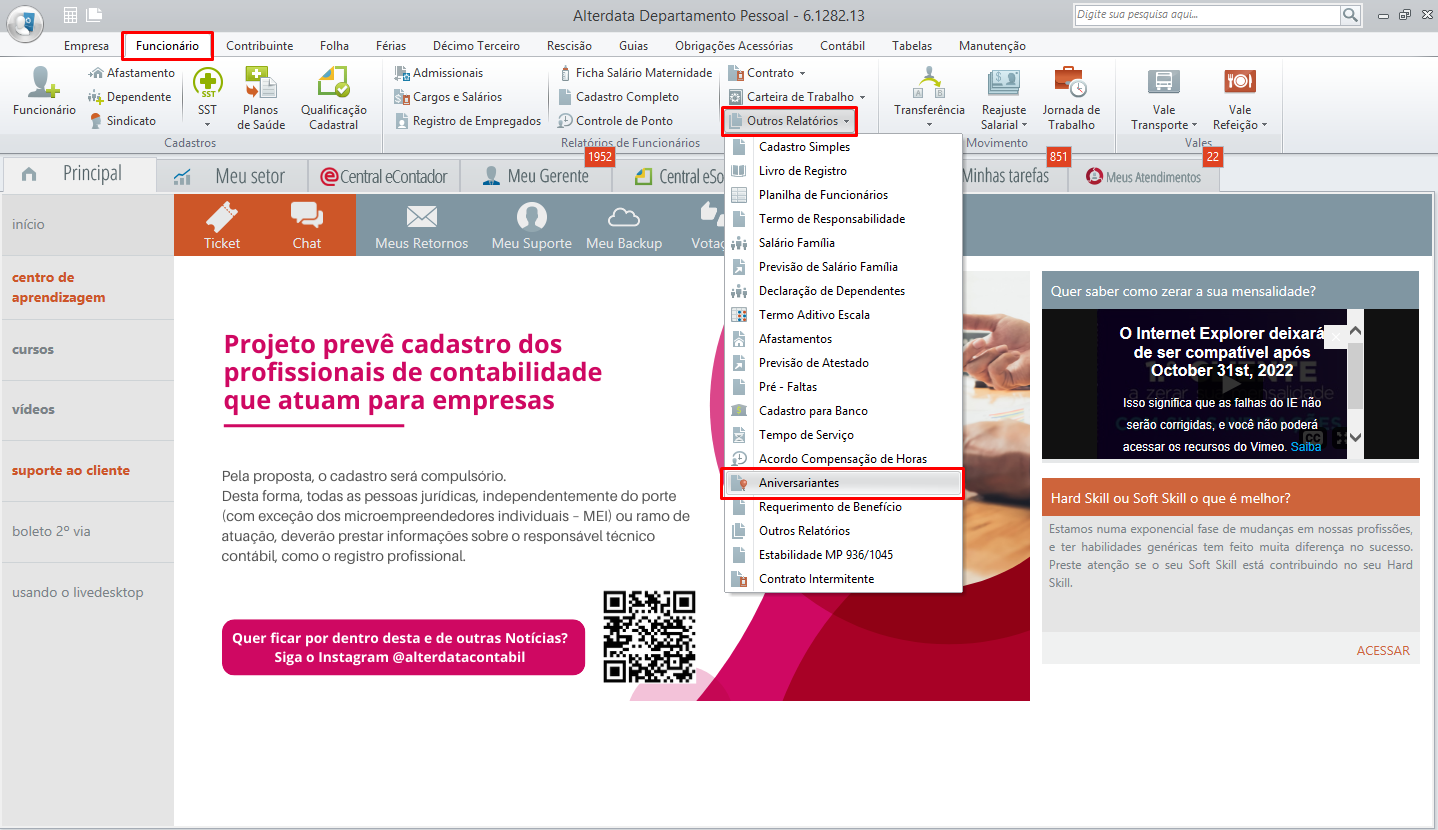Open the Funcionário register icon

(x=44, y=92)
